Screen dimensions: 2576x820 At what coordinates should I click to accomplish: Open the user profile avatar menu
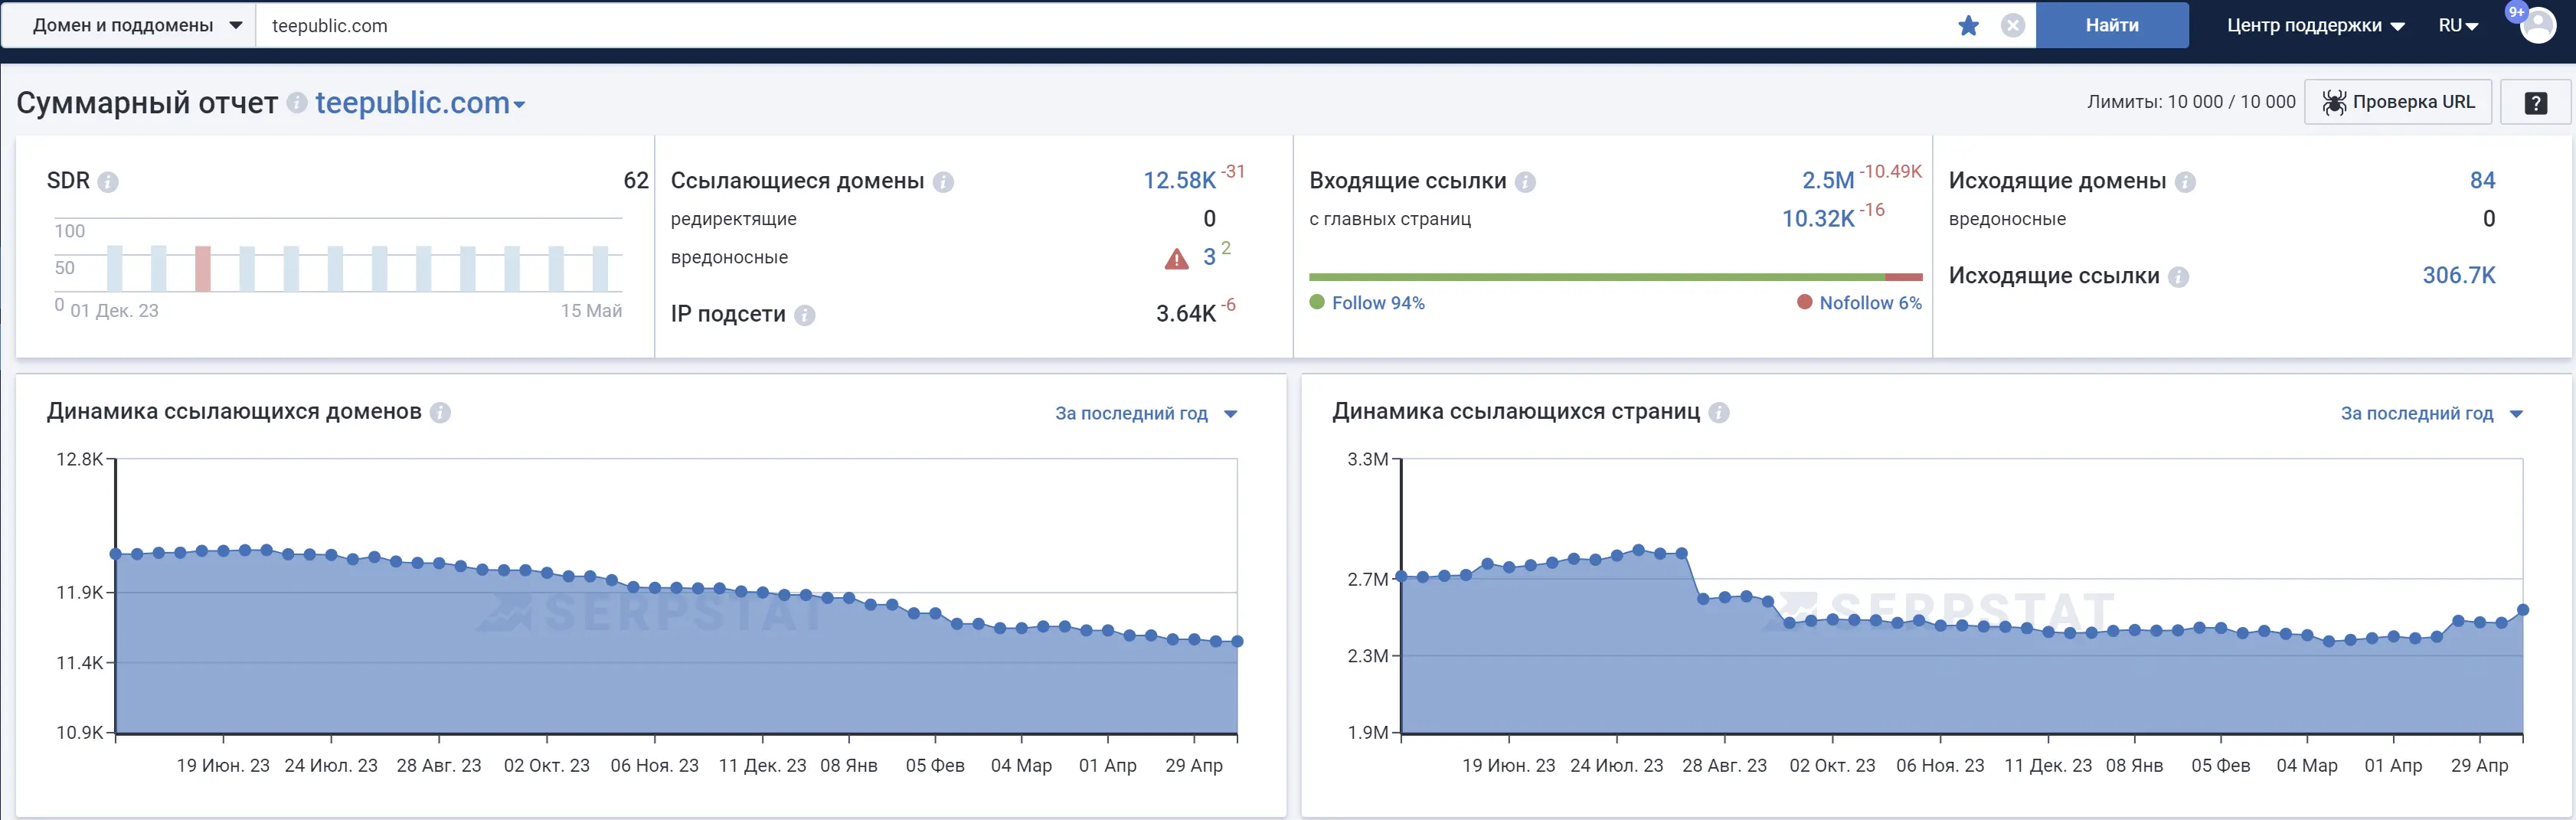pyautogui.click(x=2537, y=25)
